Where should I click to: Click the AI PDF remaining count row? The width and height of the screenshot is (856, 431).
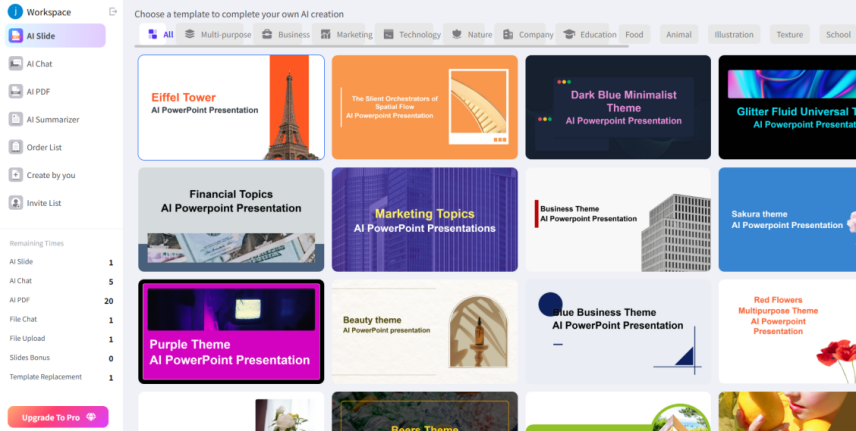click(61, 300)
